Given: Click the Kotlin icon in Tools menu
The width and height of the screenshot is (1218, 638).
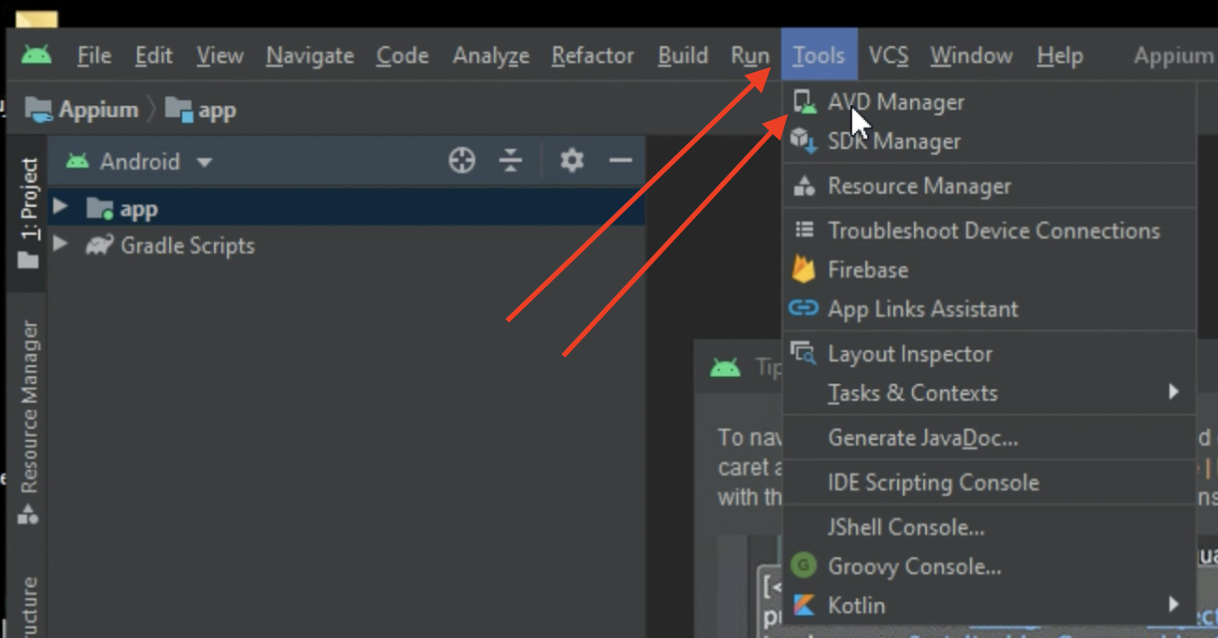Looking at the screenshot, I should pyautogui.click(x=803, y=605).
